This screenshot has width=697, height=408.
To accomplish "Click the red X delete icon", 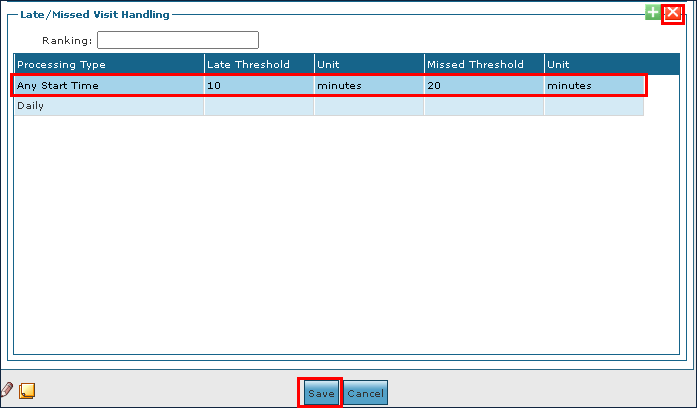I will (673, 12).
